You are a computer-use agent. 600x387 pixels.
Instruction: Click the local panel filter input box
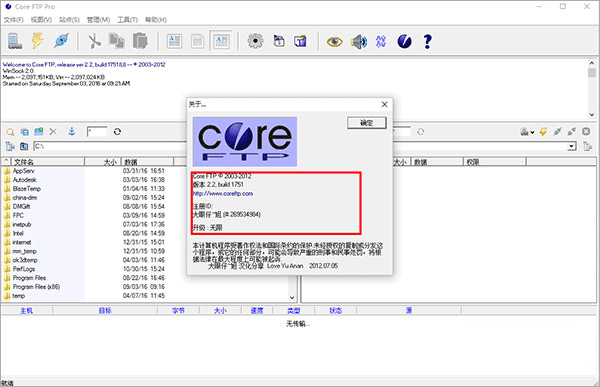click(x=97, y=132)
